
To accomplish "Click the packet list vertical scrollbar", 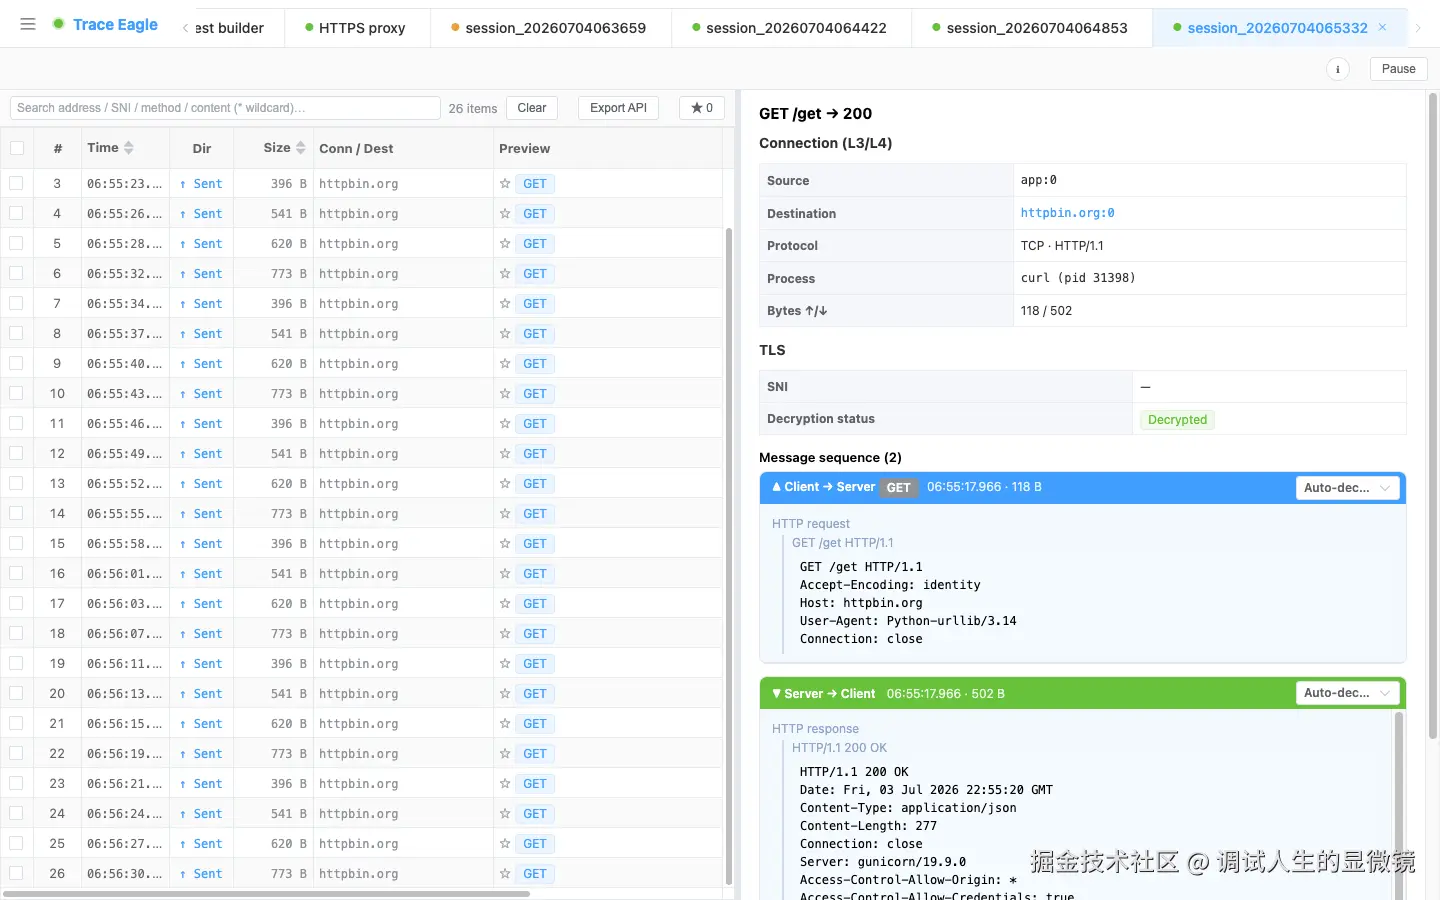I will 729,556.
